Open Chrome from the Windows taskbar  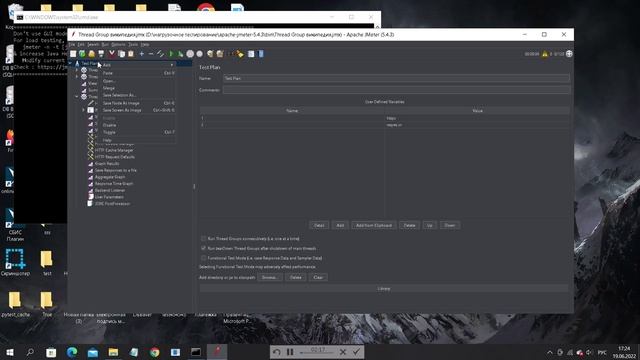[x=154, y=352]
